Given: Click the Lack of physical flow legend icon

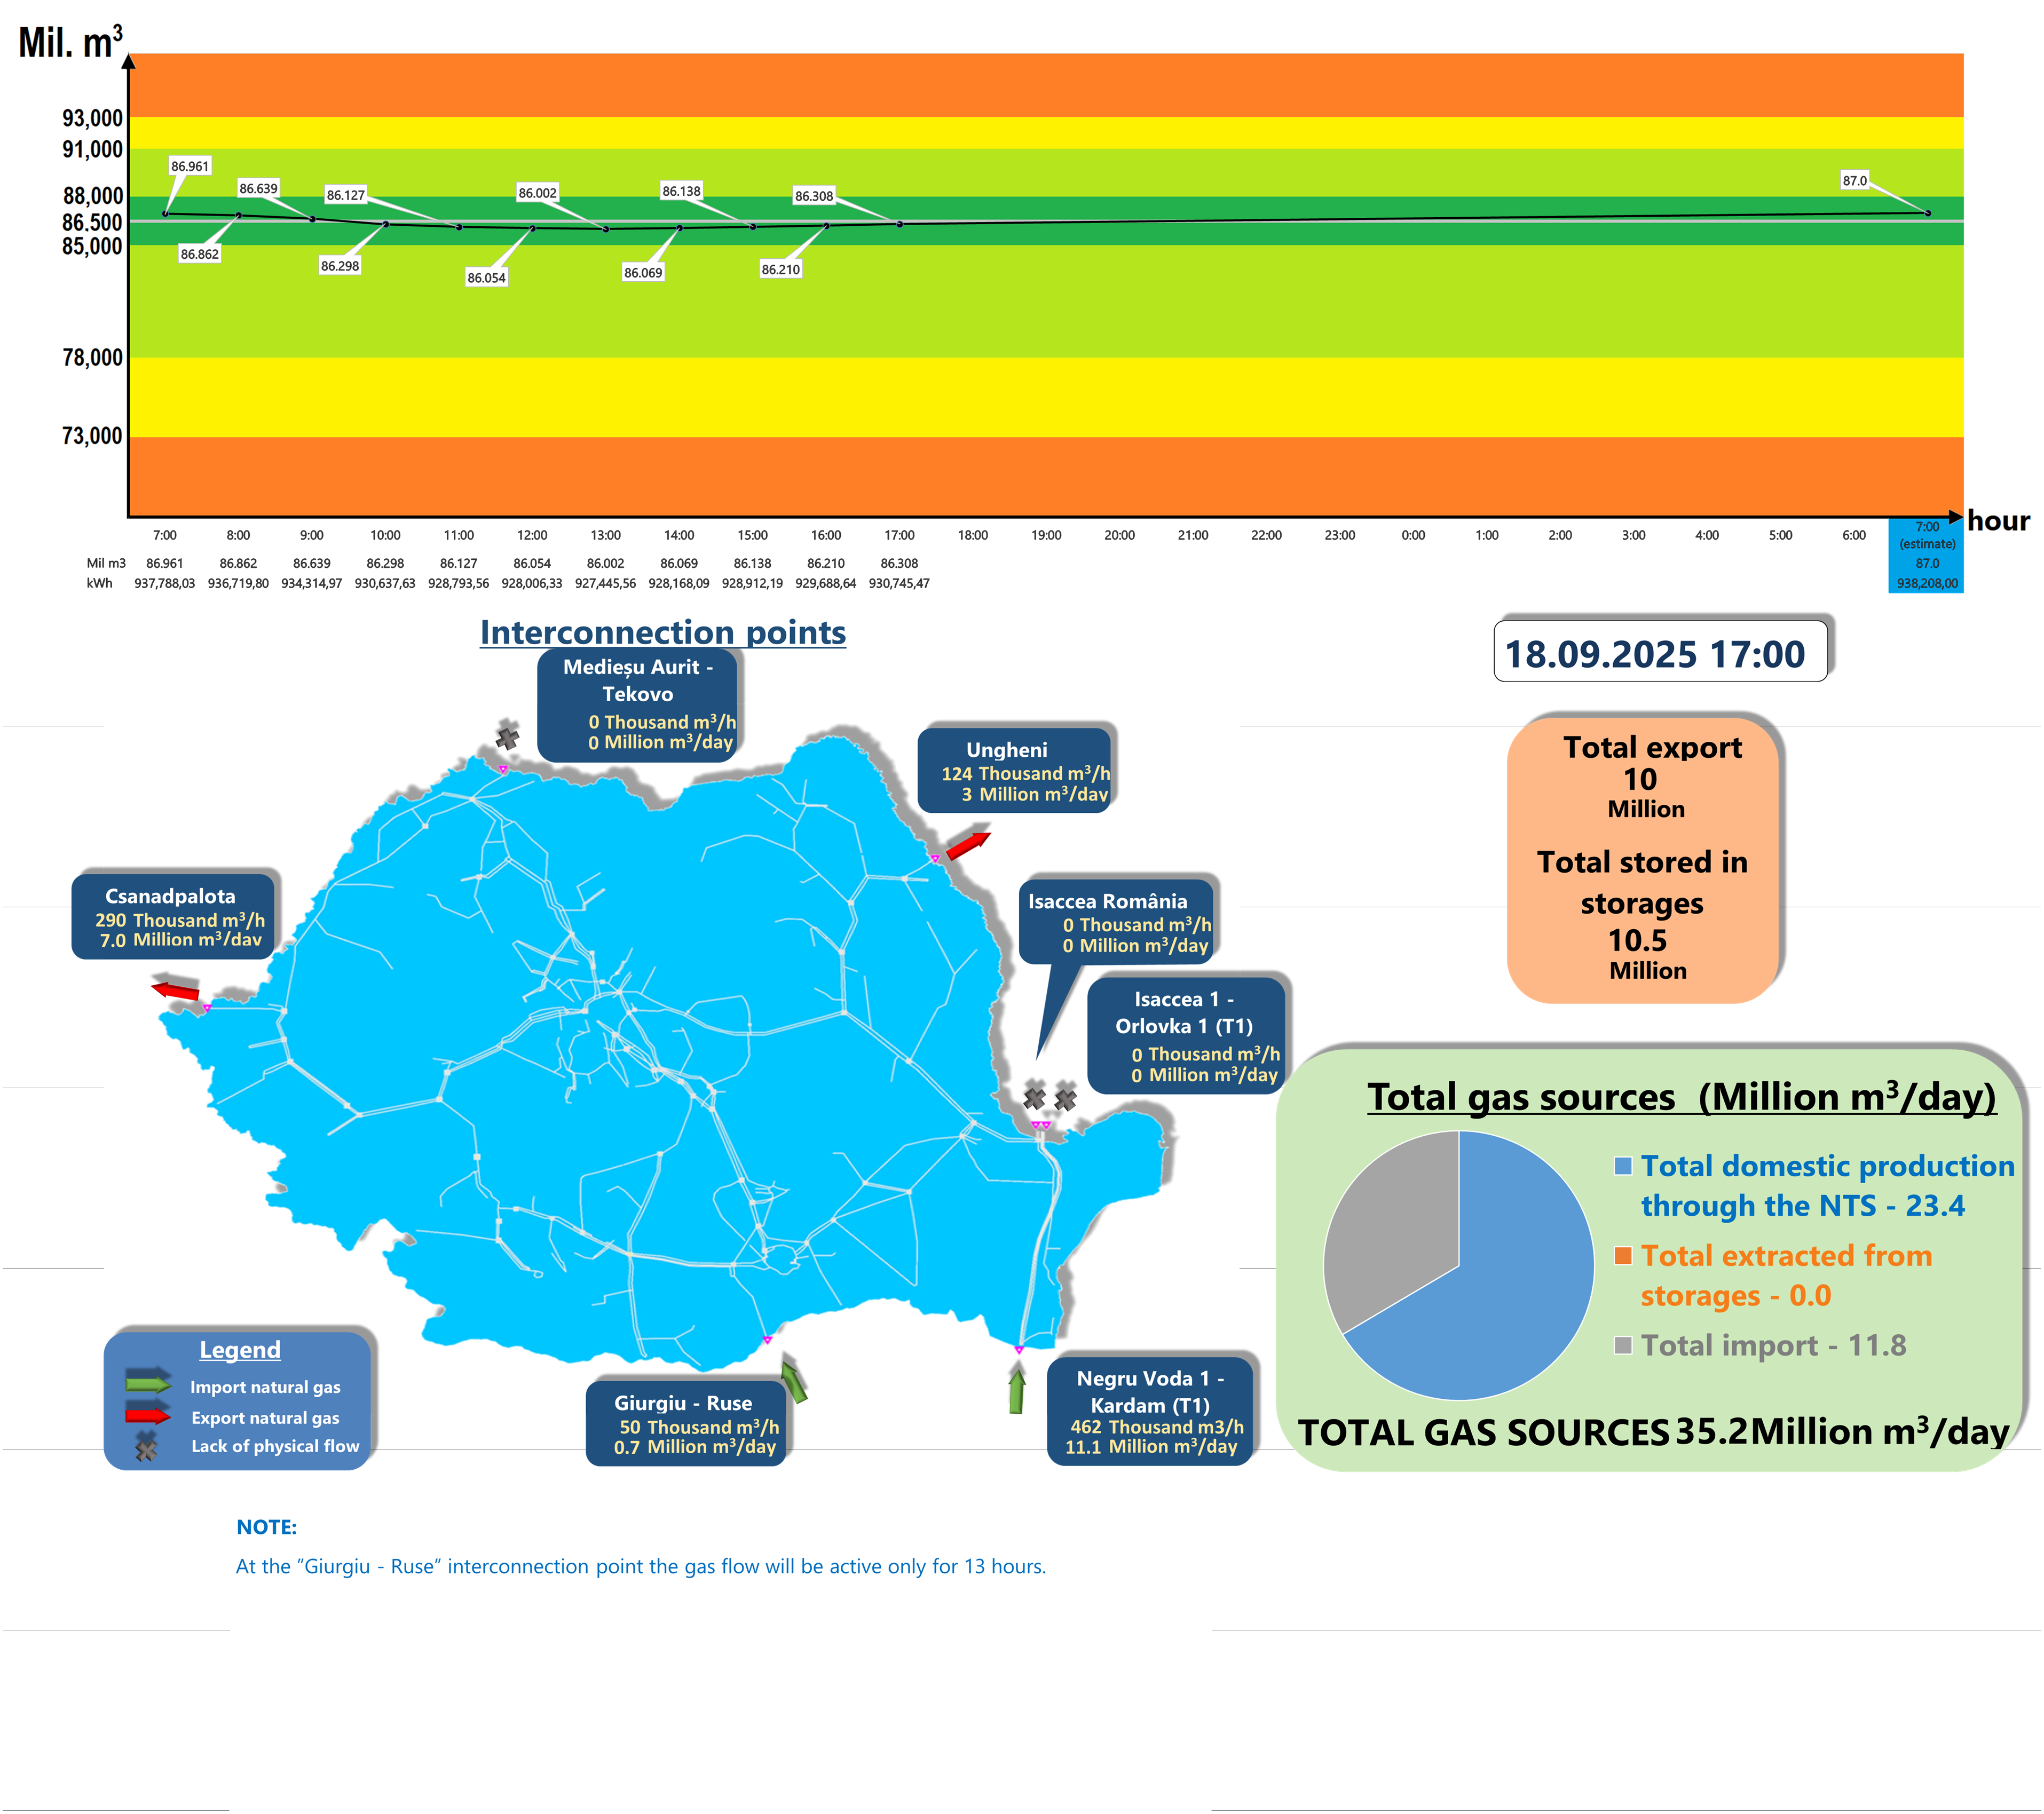Looking at the screenshot, I should pyautogui.click(x=147, y=1446).
